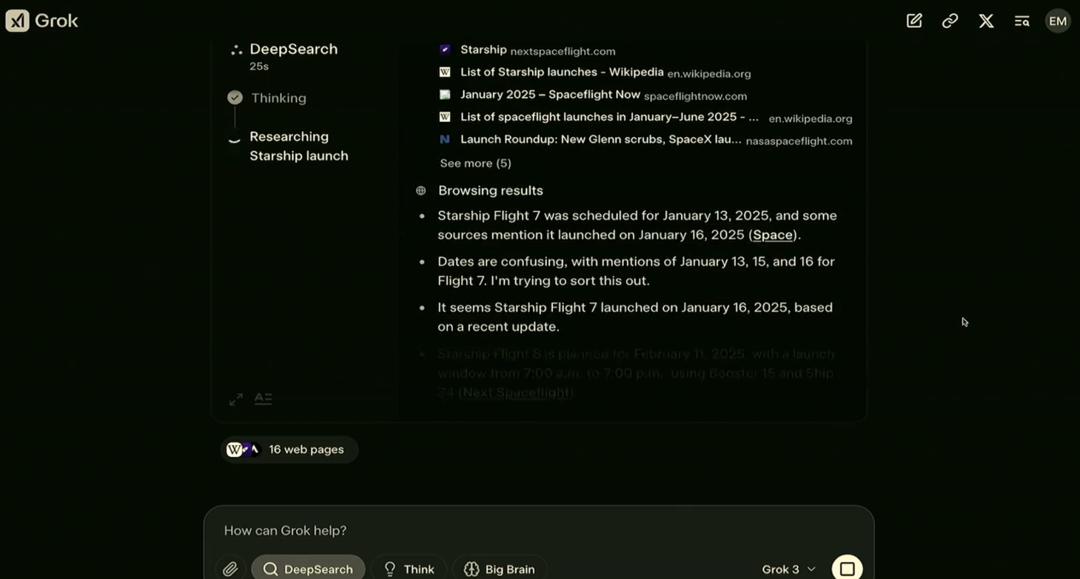Viewport: 1080px width, 579px height.
Task: Open search history via the list-search icon
Action: [x=1021, y=20]
